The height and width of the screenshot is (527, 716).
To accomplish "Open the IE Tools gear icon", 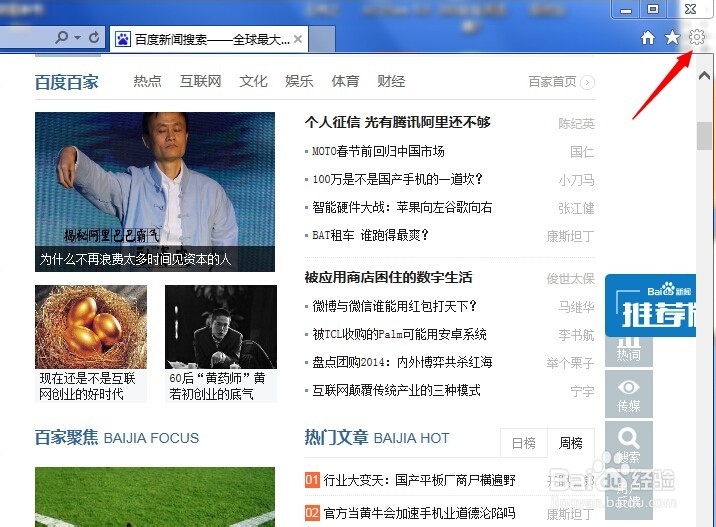I will pyautogui.click(x=696, y=37).
